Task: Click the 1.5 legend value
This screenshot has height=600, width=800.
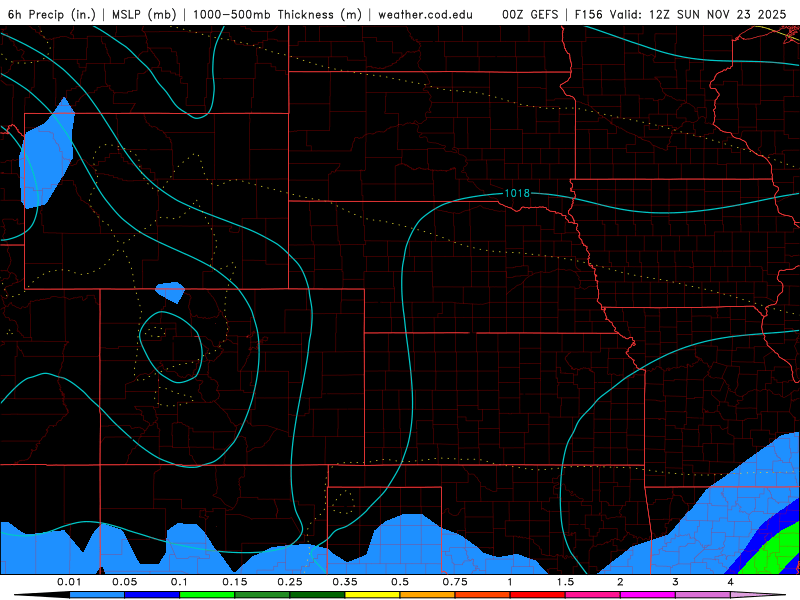Action: pos(565,582)
